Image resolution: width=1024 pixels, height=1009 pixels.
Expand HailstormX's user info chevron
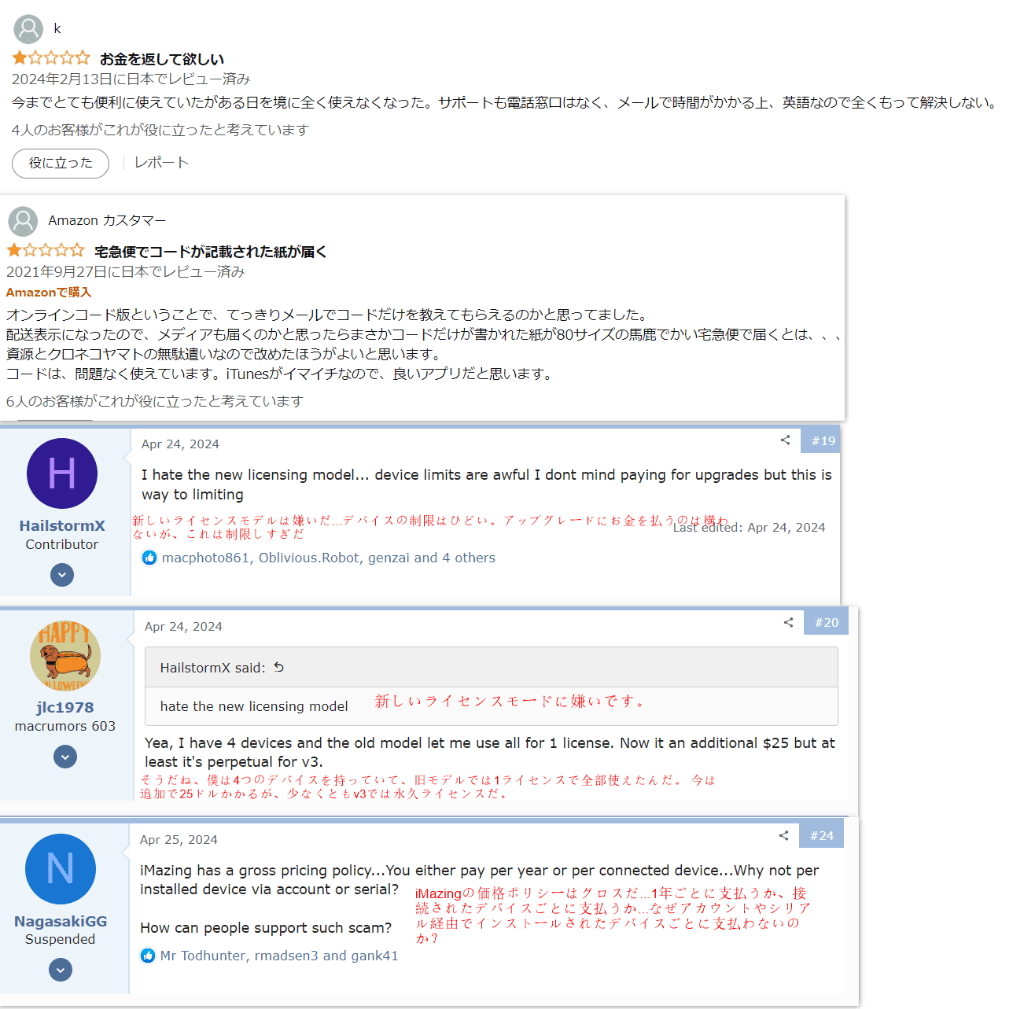(x=62, y=575)
